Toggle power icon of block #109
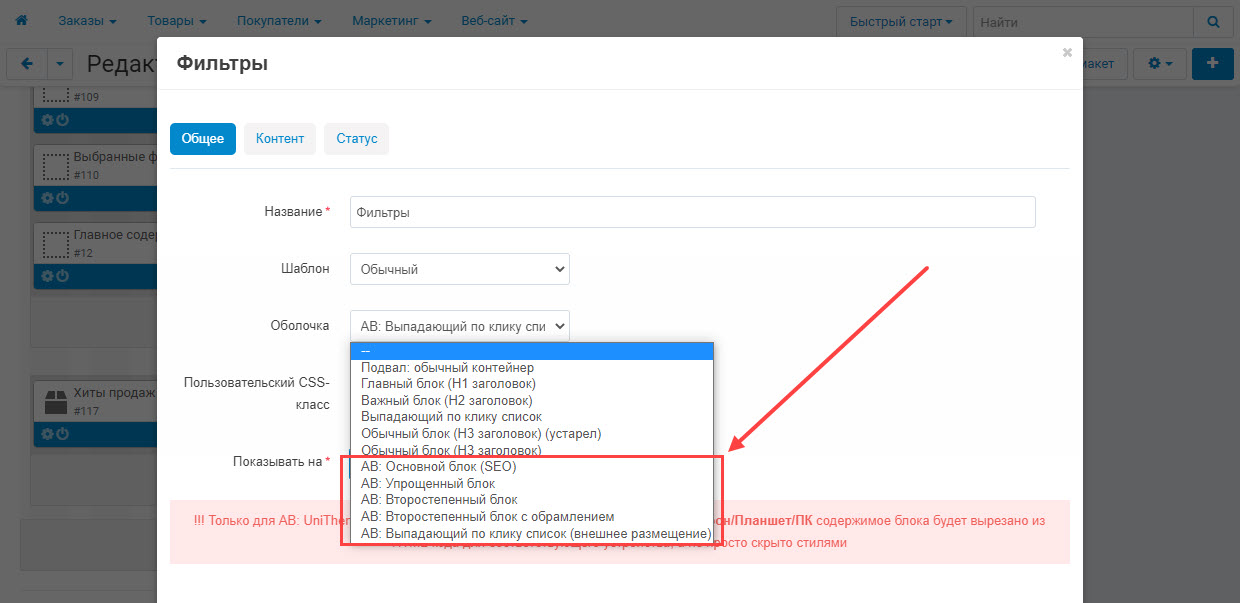 (62, 119)
